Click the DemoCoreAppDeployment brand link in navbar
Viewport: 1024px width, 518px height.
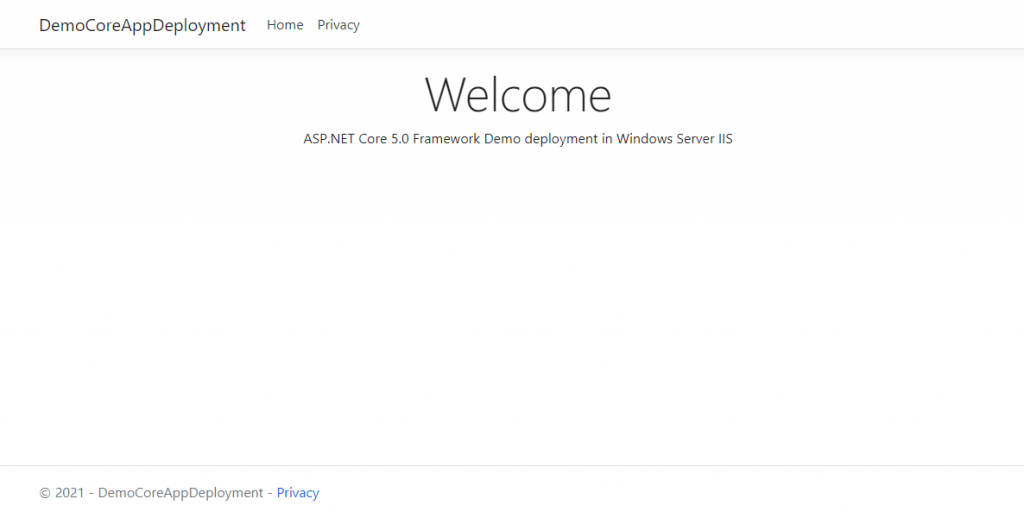142,25
